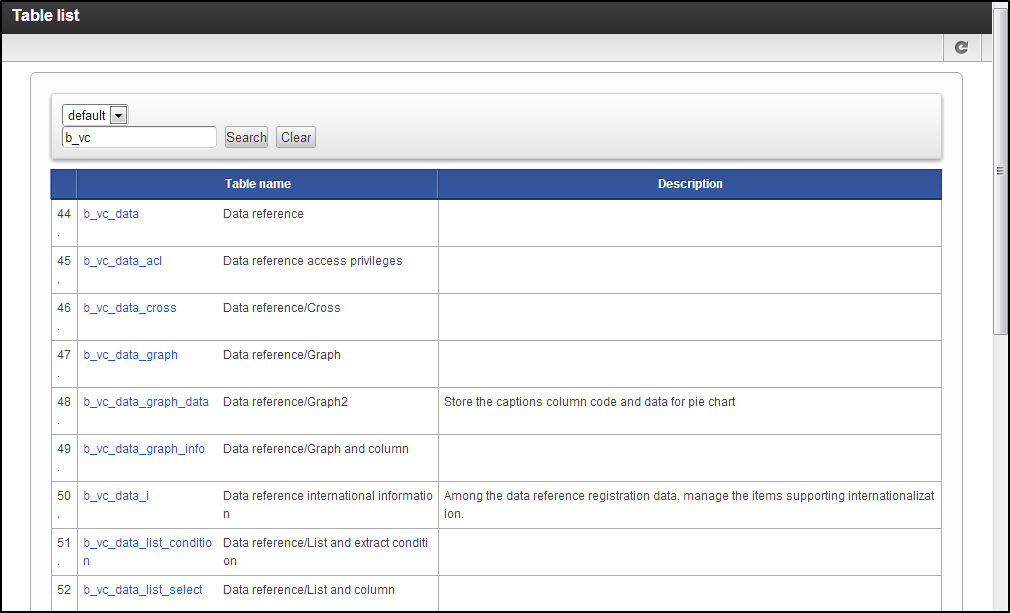Open the b_vc_data_i table link
The height and width of the screenshot is (613, 1010).
[x=116, y=496]
